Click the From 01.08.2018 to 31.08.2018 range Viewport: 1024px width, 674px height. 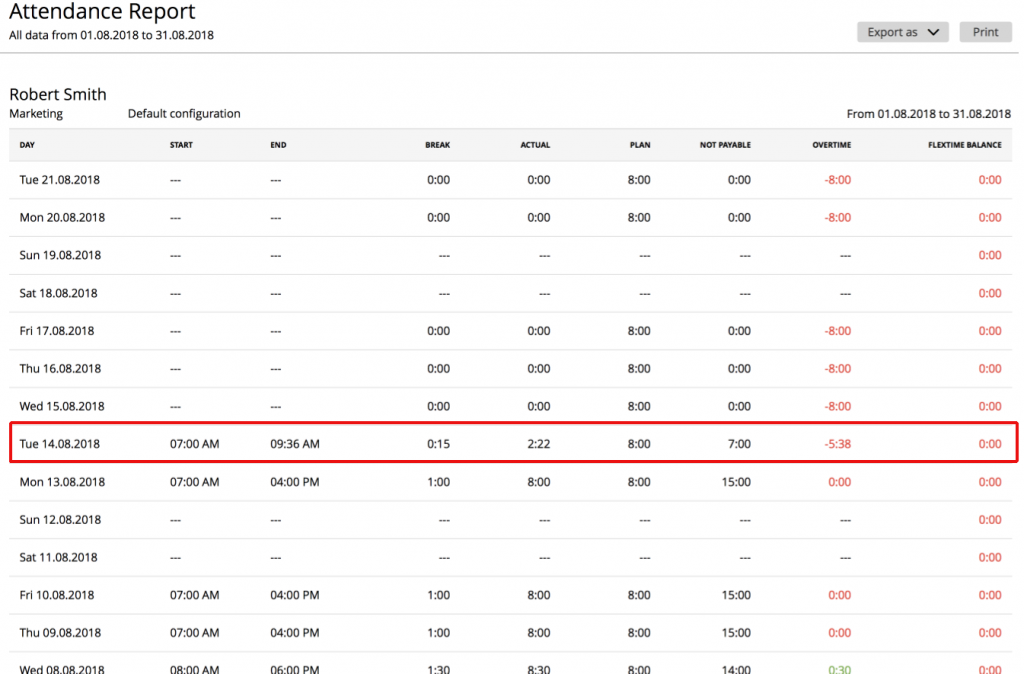[x=929, y=114]
